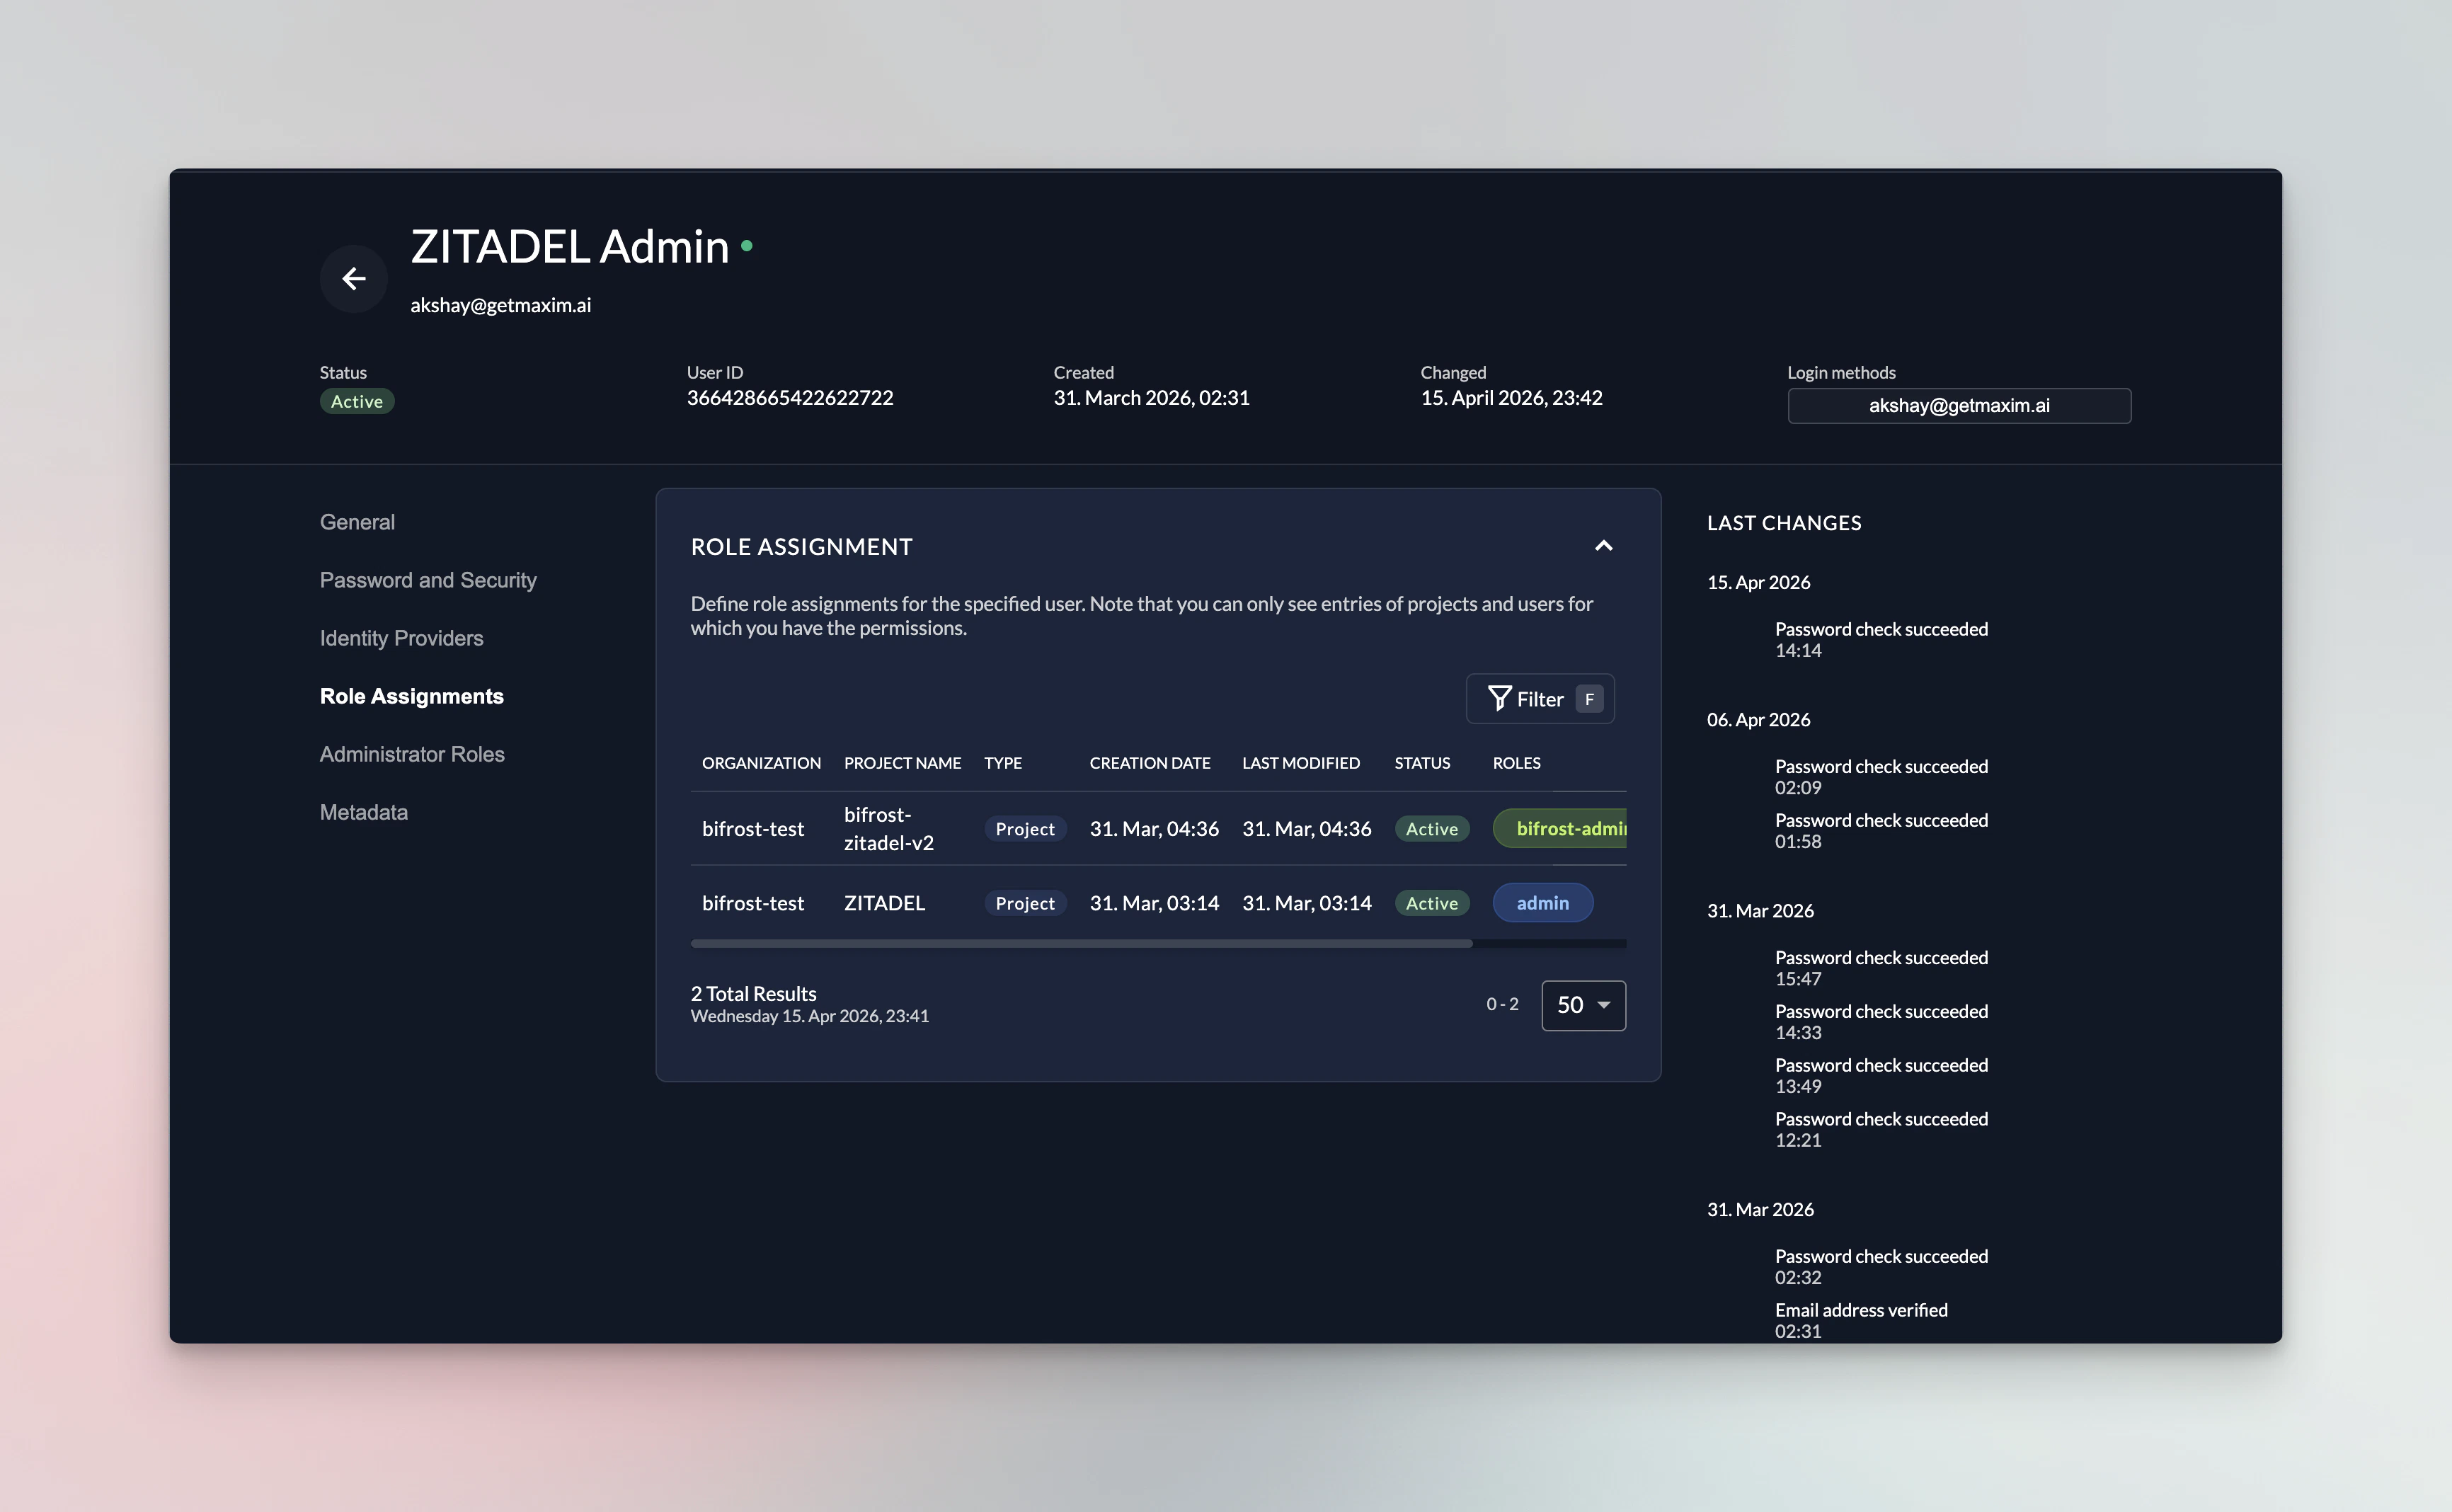
Task: Click Password check succeeded at 15:47
Action: point(1881,968)
